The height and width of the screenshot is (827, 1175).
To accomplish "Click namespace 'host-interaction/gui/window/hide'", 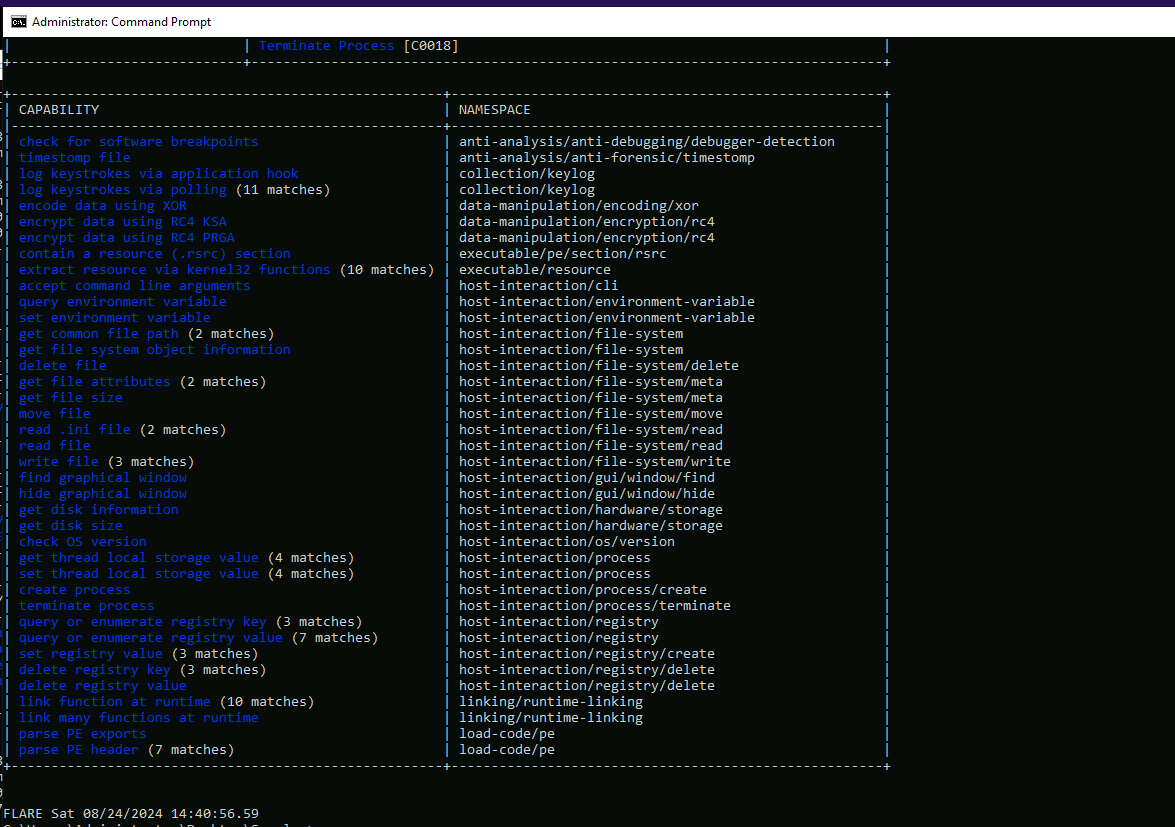I will coord(587,494).
